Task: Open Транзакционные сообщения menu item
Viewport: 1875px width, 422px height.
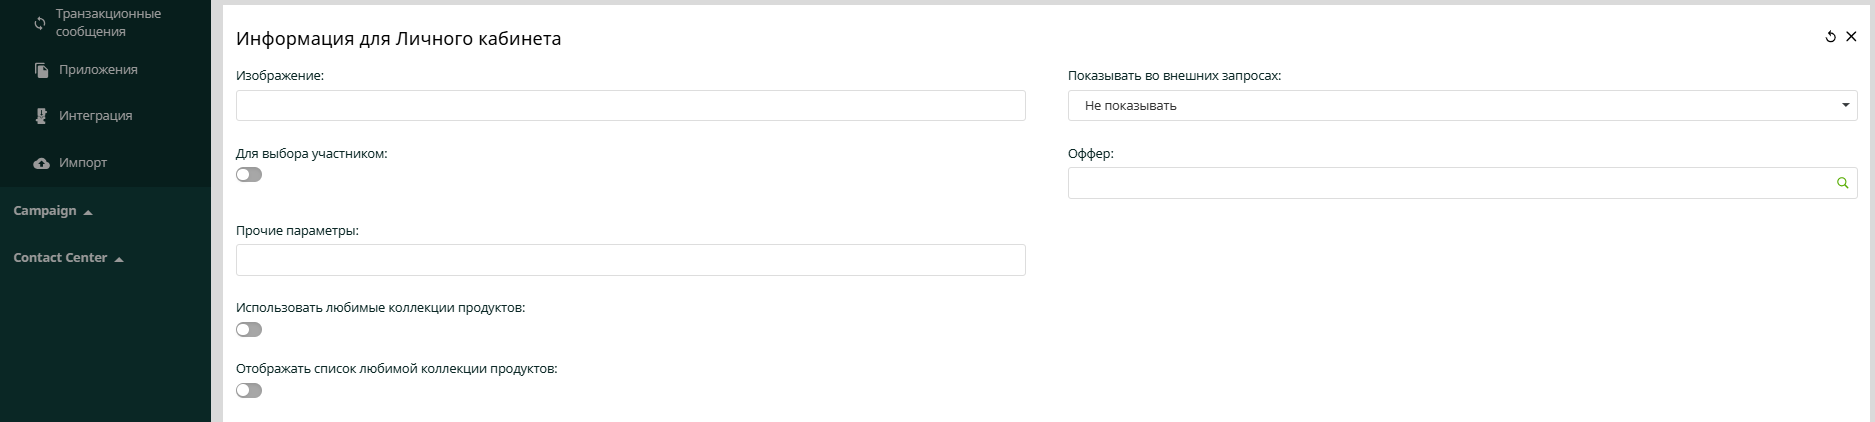Action: (107, 23)
